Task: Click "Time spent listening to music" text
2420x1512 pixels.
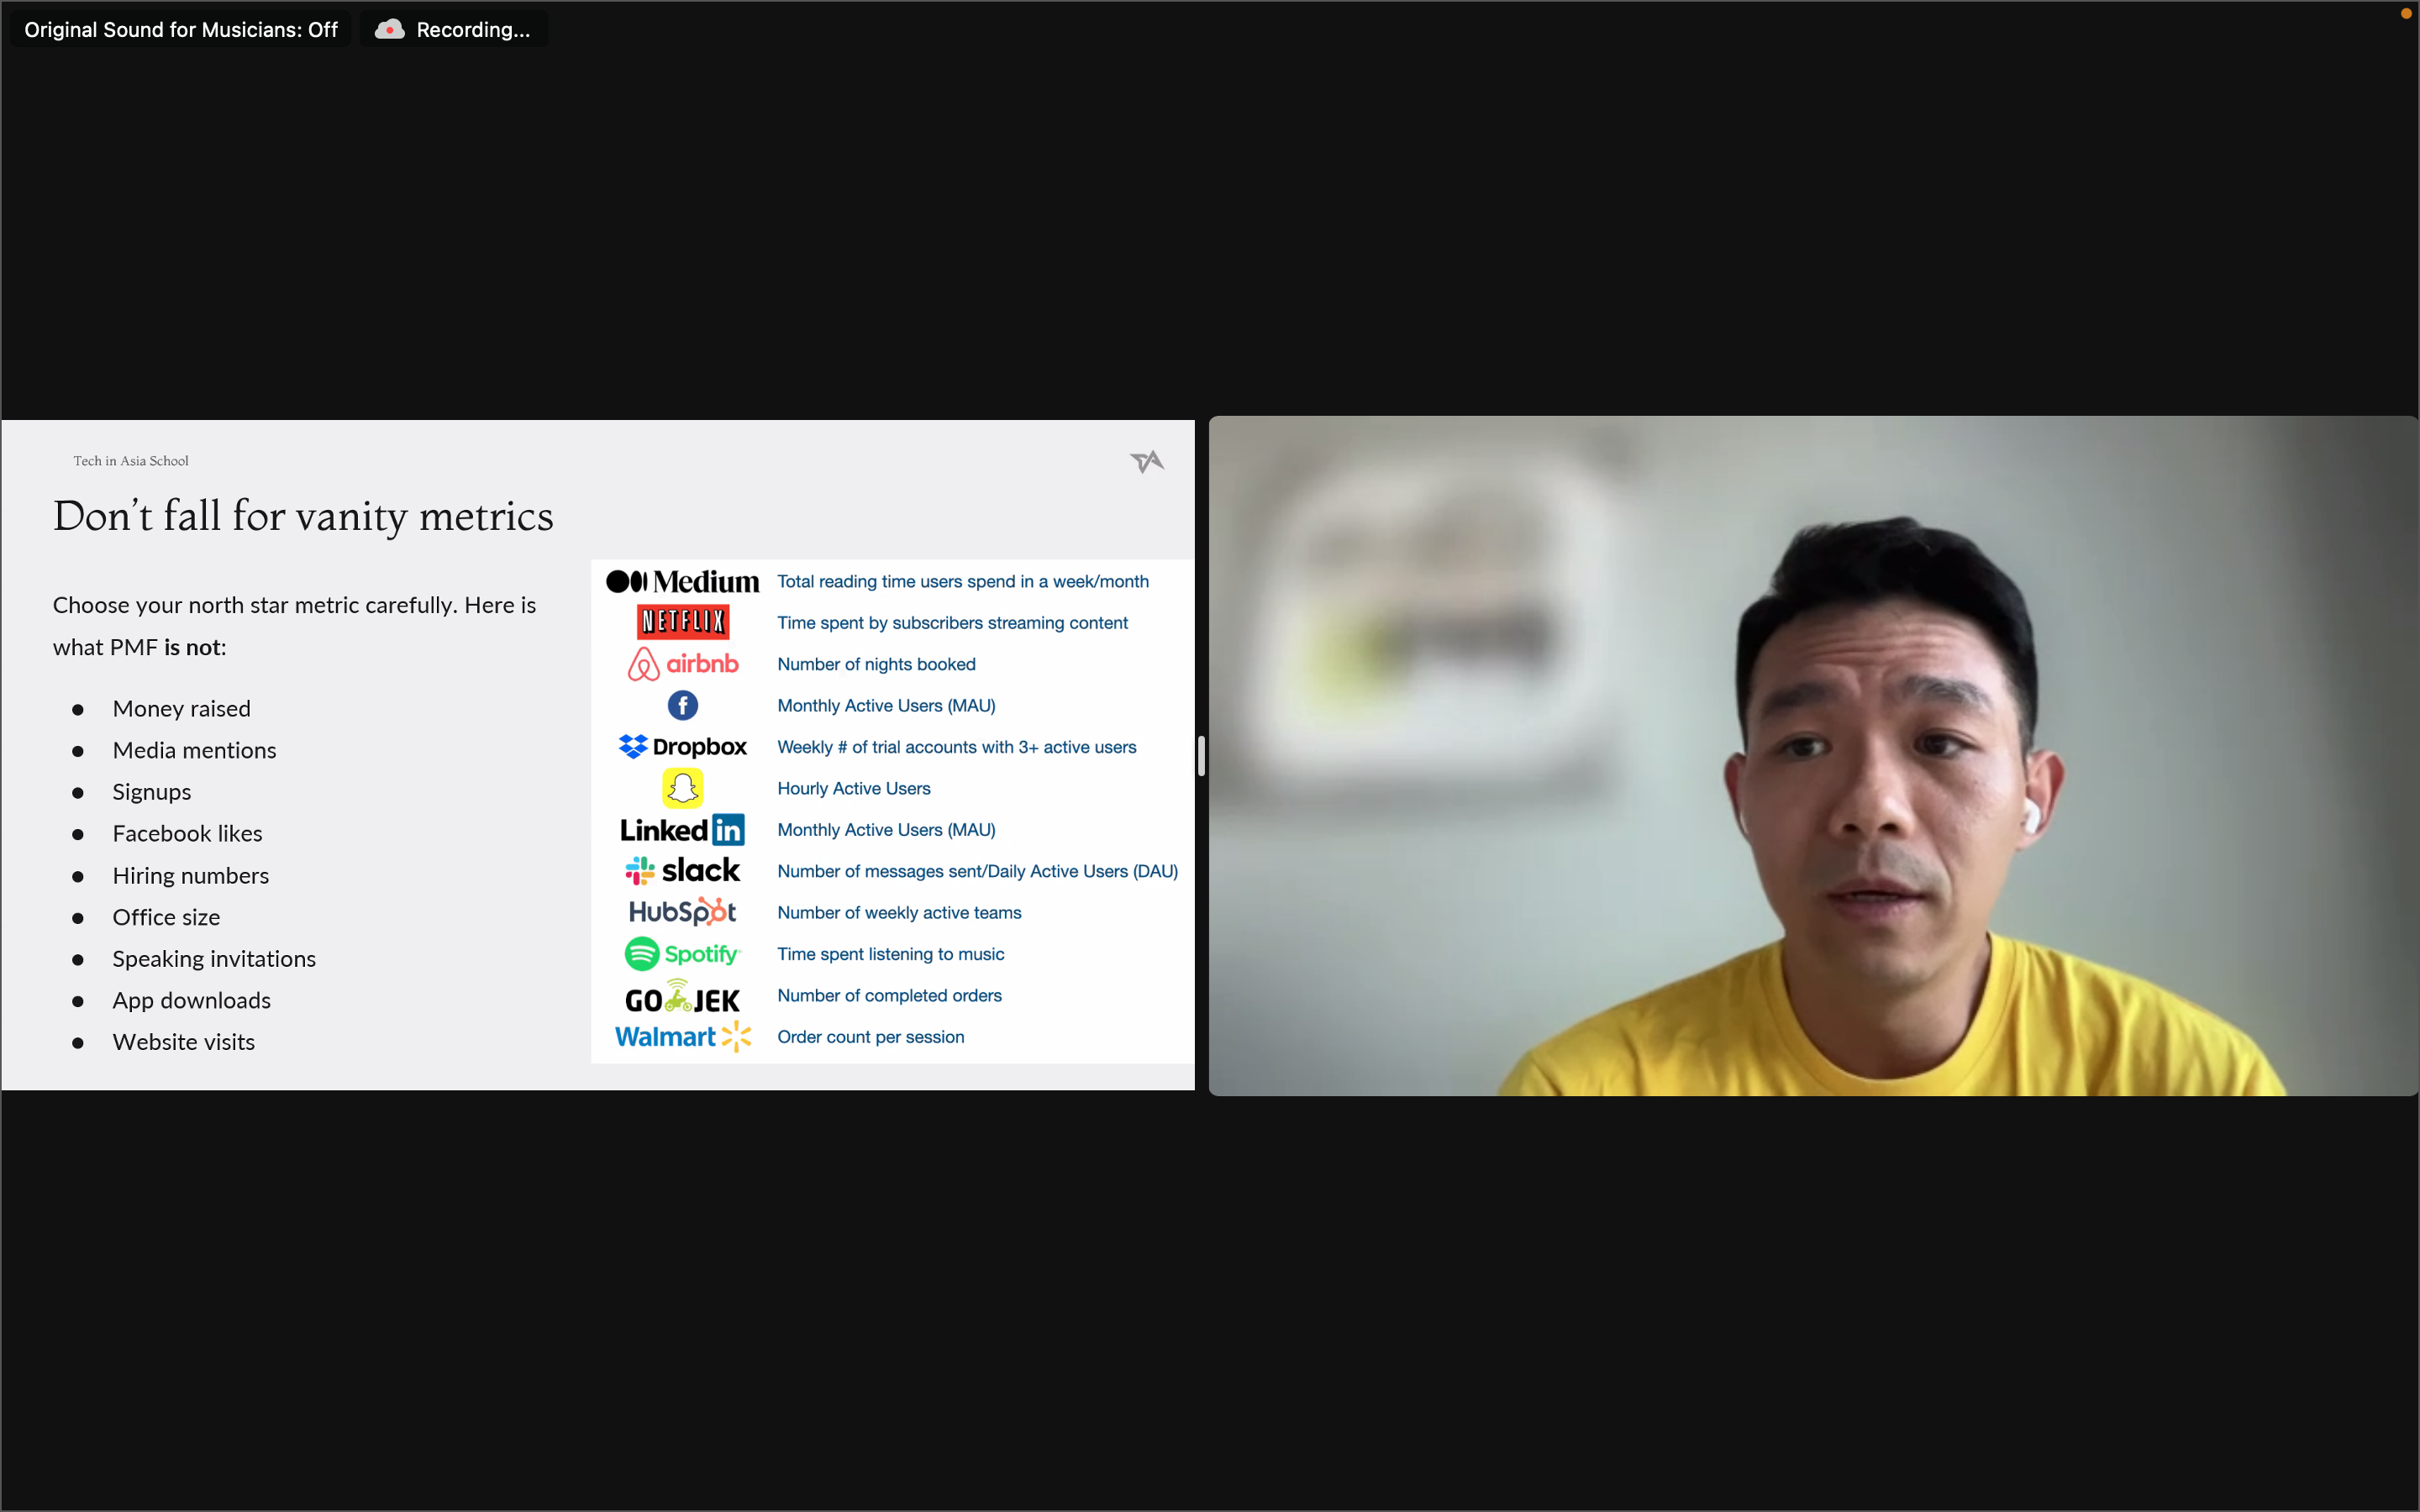Action: [891, 954]
